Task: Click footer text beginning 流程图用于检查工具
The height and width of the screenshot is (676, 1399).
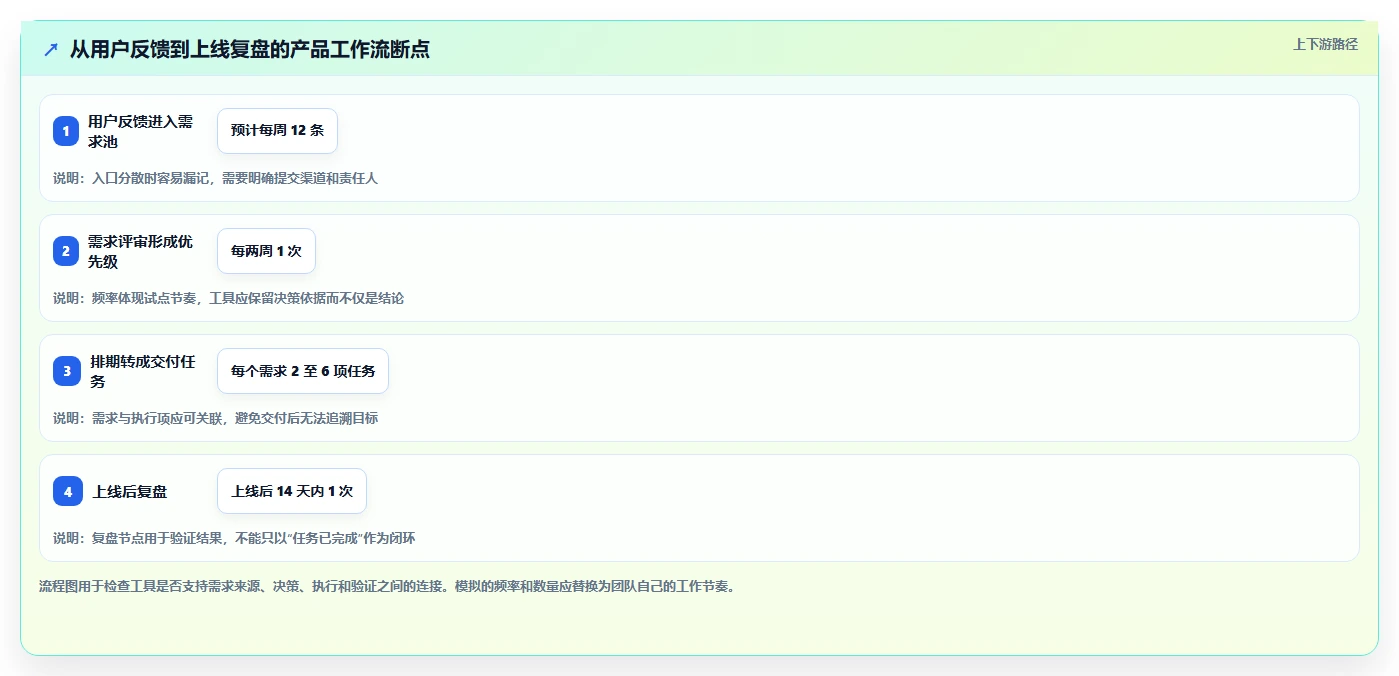Action: [x=387, y=586]
